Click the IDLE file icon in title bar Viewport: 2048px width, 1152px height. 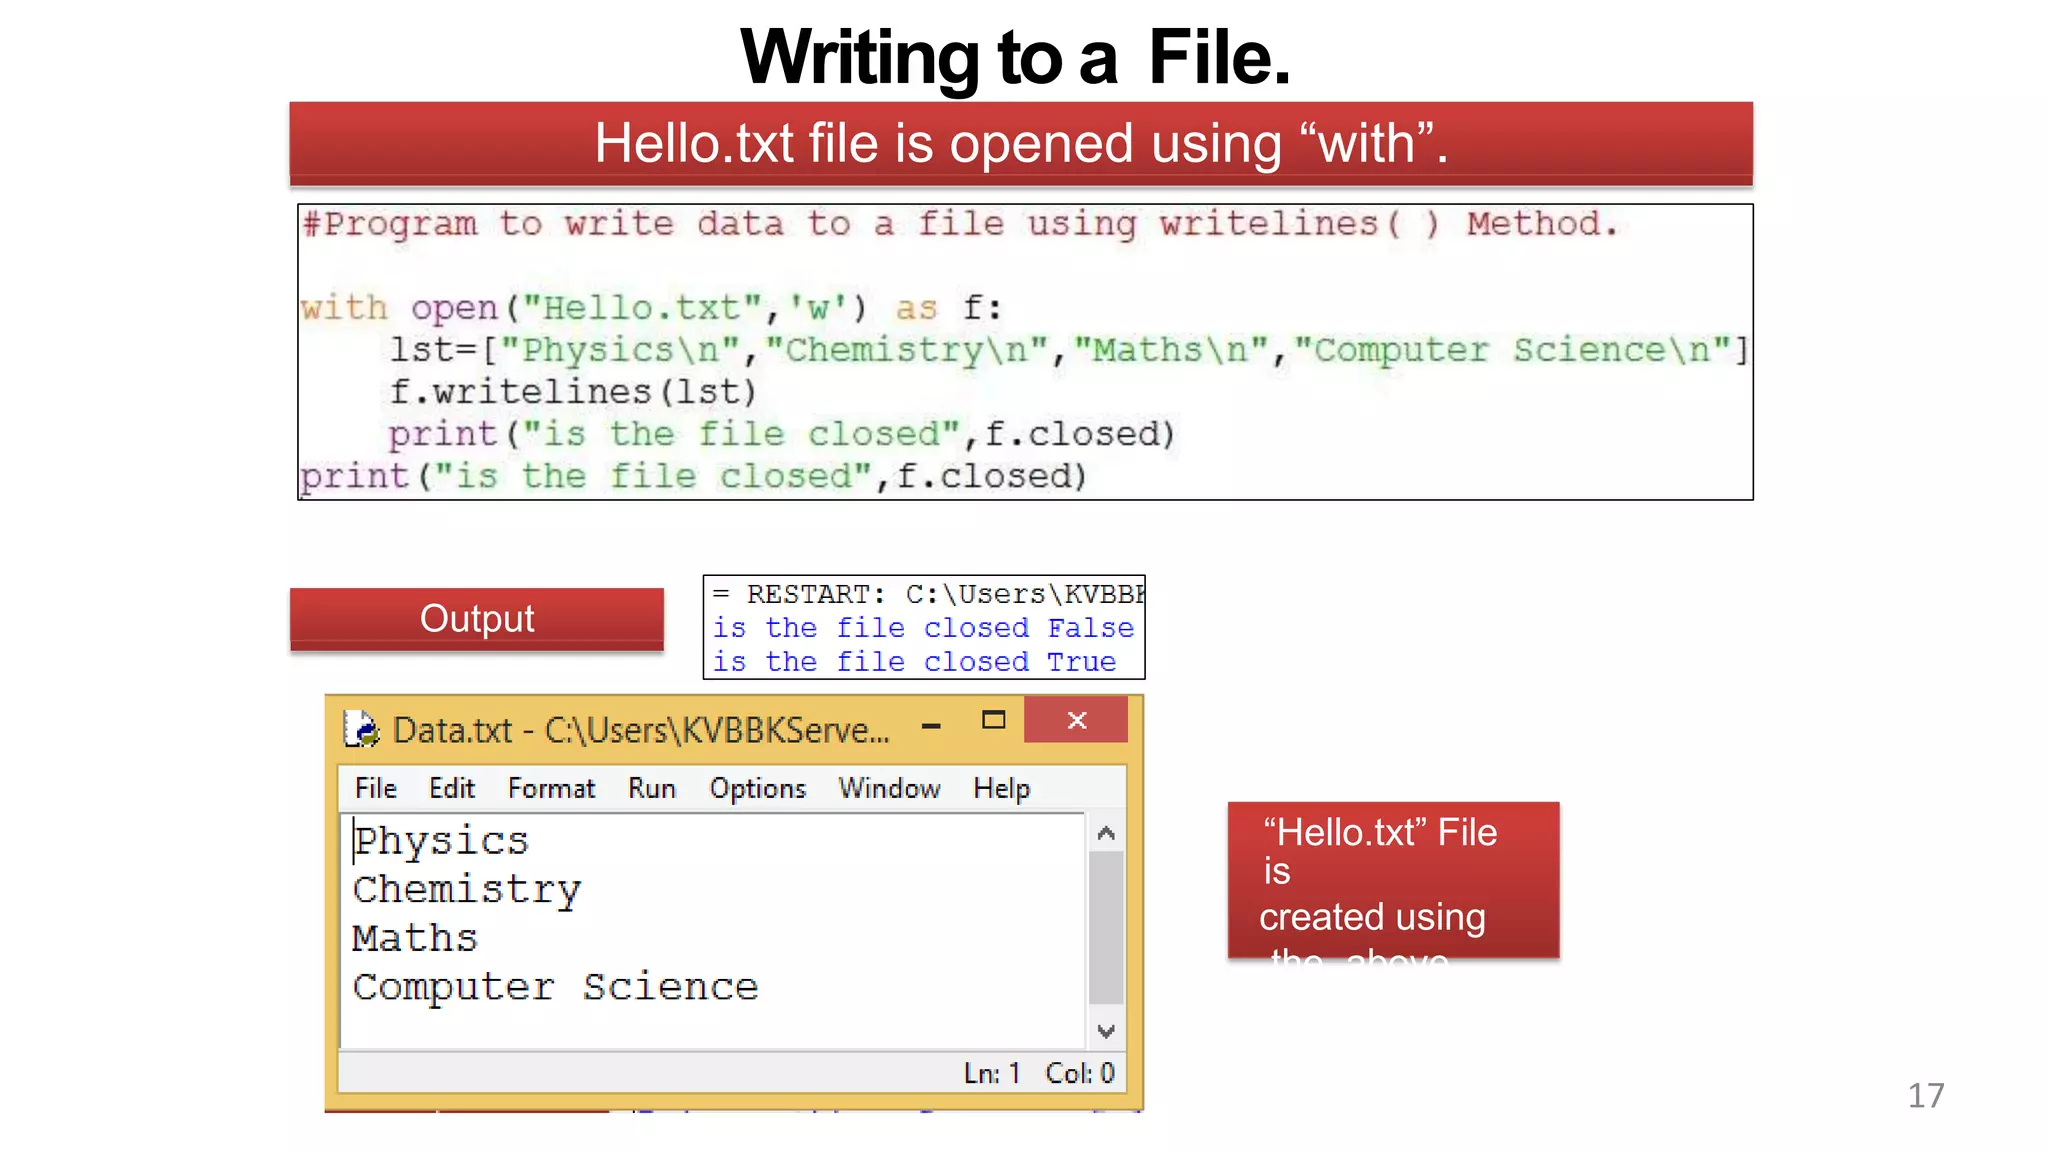click(361, 729)
